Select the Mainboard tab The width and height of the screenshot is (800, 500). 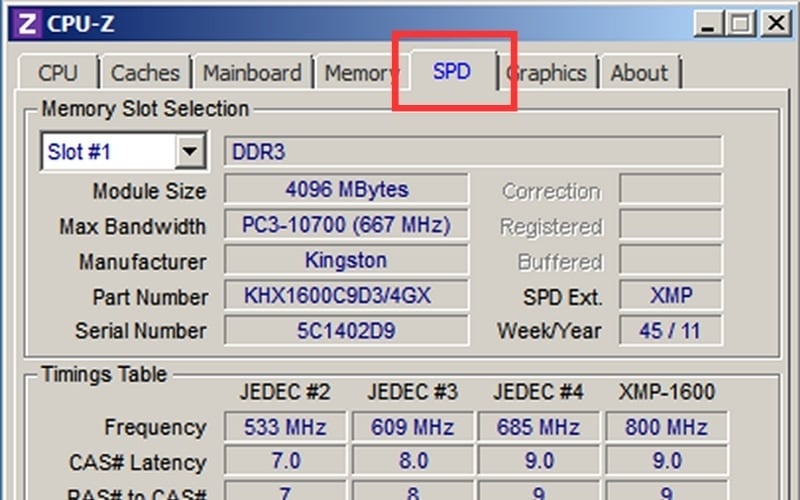tap(252, 72)
